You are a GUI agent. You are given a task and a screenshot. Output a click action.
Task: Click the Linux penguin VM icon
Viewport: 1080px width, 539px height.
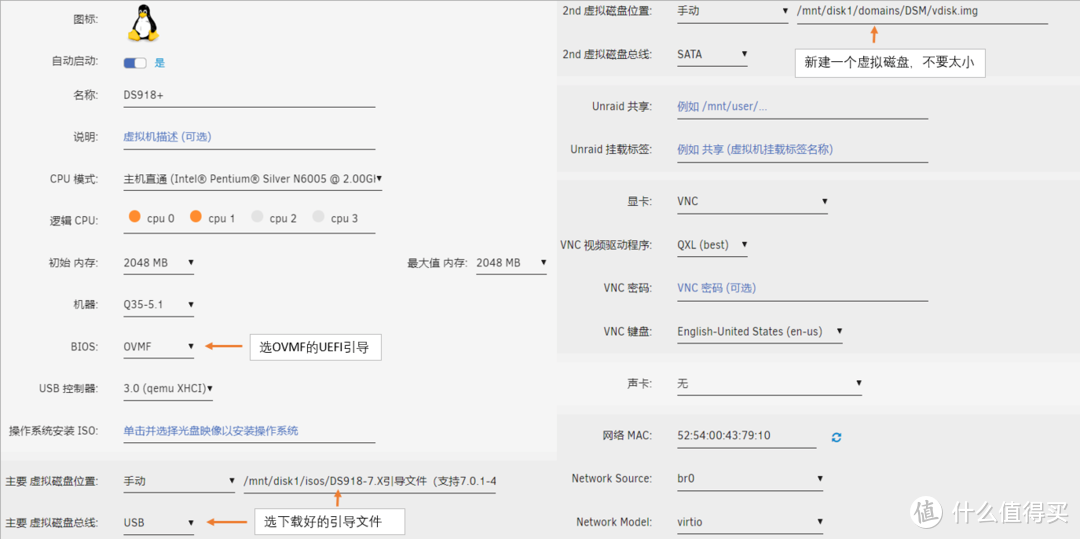pyautogui.click(x=143, y=22)
